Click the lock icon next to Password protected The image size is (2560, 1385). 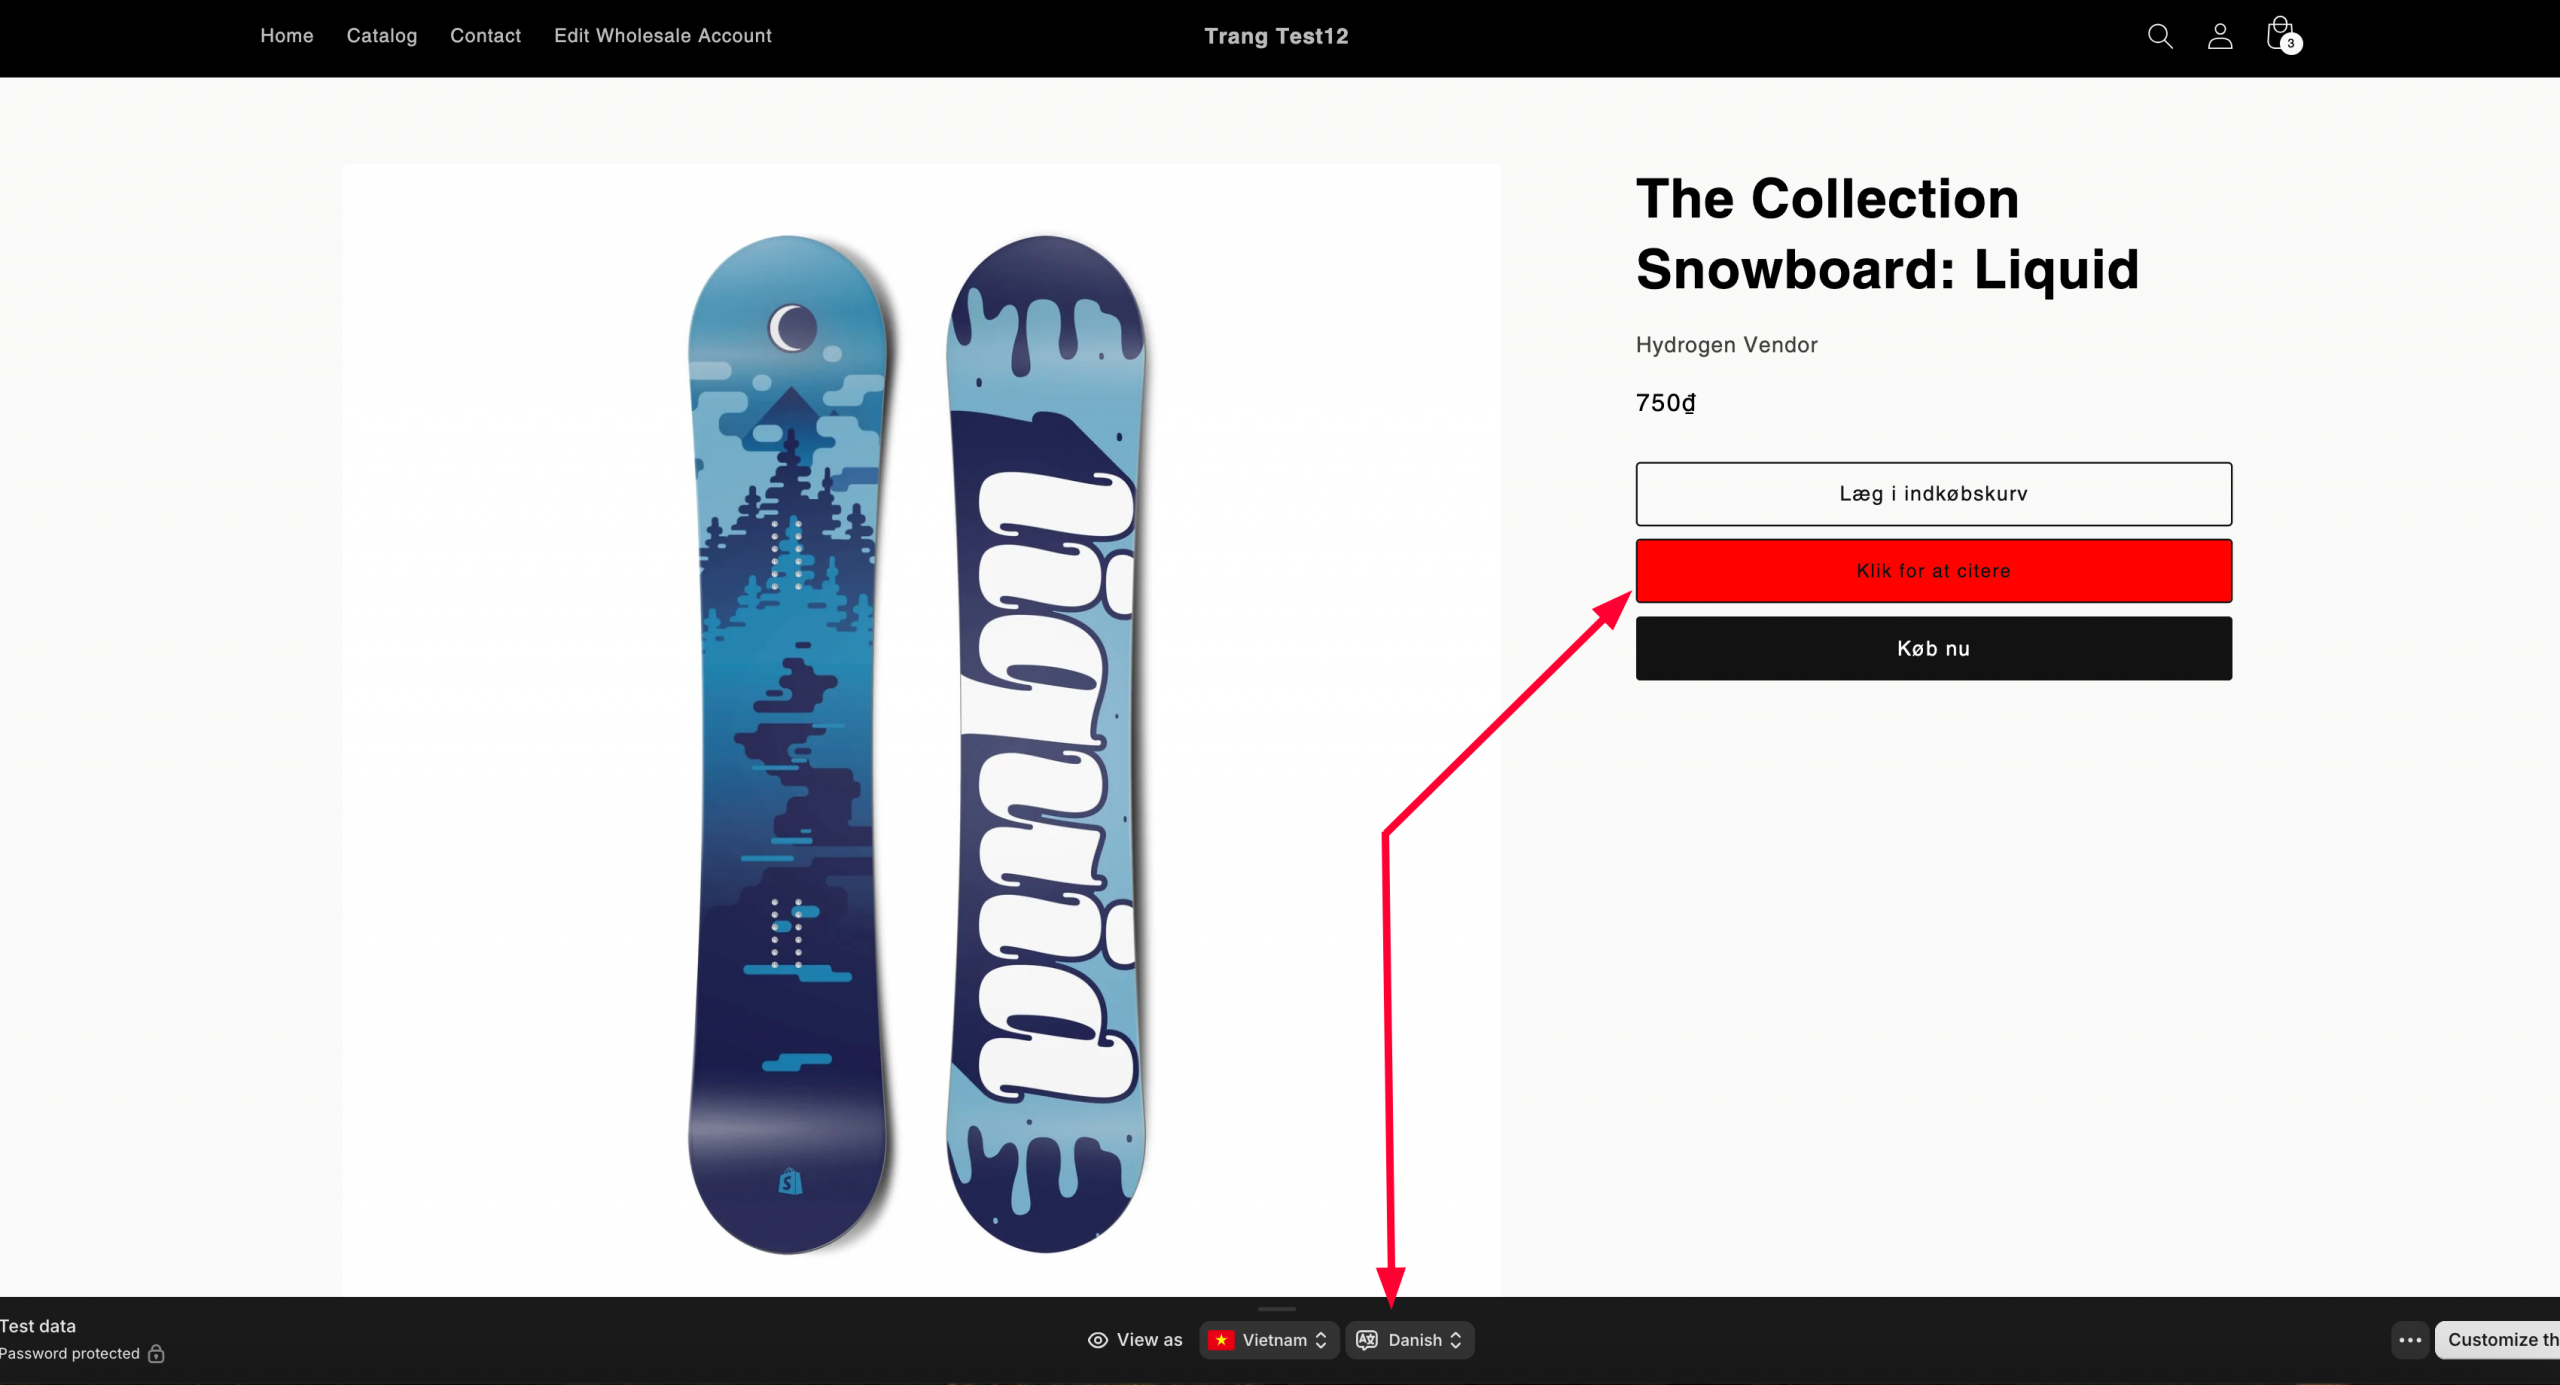tap(156, 1354)
